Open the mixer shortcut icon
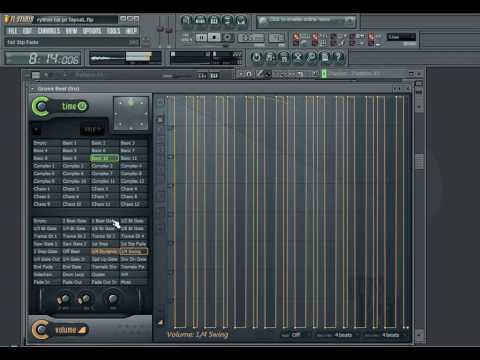Viewport: 480px width, 360px height. point(241,20)
